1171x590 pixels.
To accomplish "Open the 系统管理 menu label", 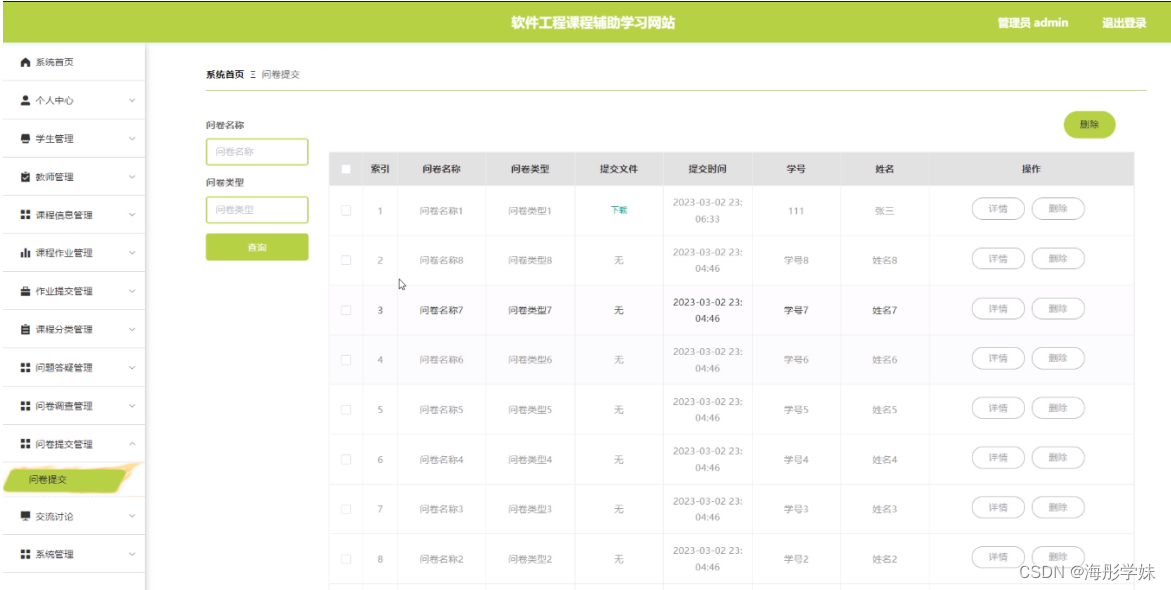I will click(55, 554).
